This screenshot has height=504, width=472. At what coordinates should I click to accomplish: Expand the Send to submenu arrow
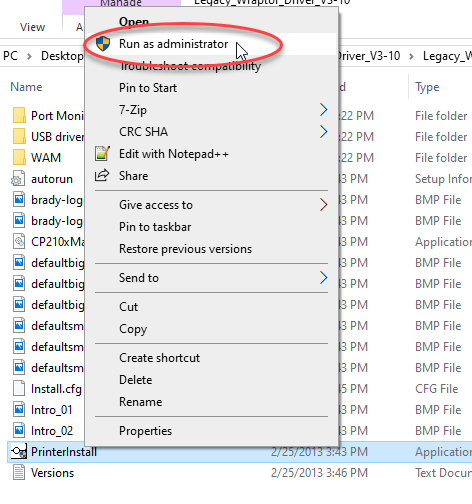click(323, 278)
